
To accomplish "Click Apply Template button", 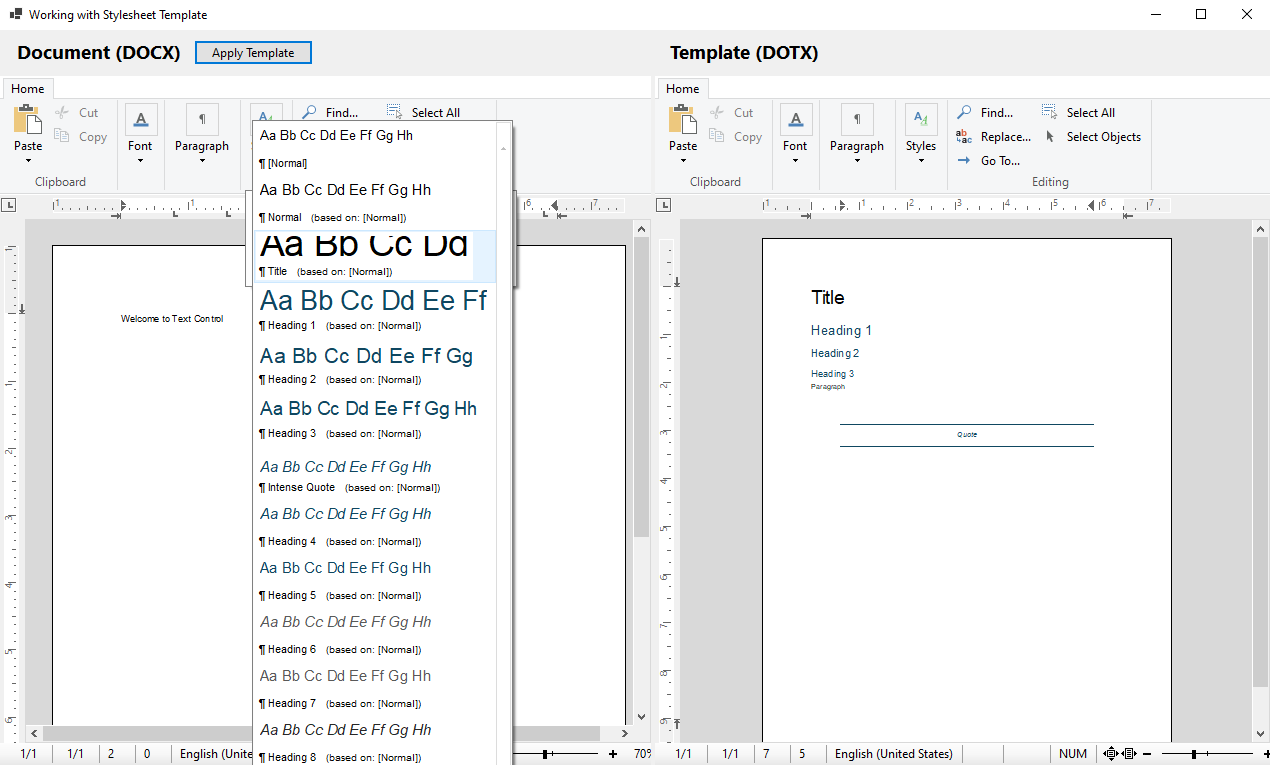I will coord(253,53).
